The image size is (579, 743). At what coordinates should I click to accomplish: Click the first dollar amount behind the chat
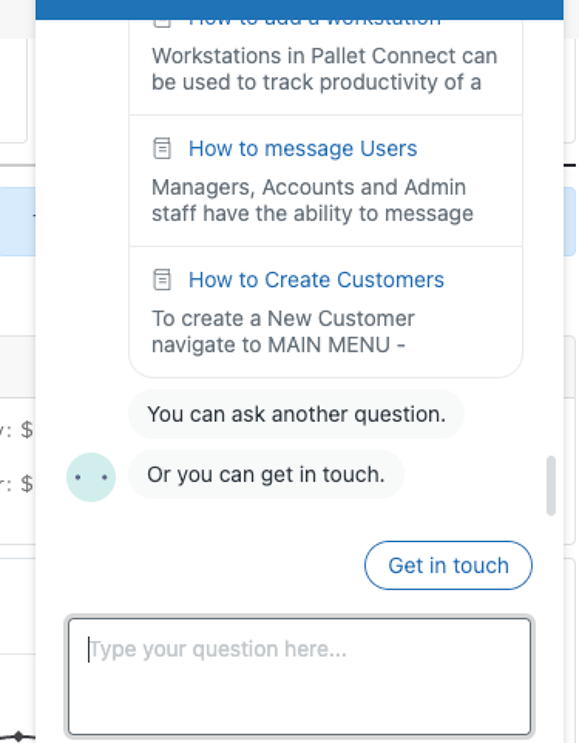tap(27, 430)
